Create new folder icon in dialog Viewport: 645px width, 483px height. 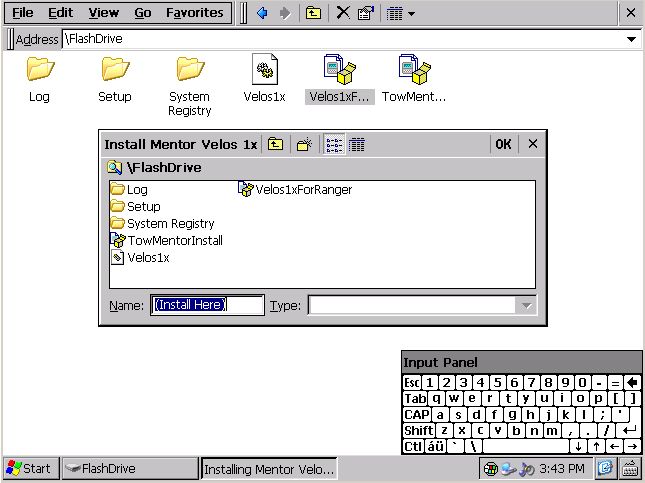(304, 144)
